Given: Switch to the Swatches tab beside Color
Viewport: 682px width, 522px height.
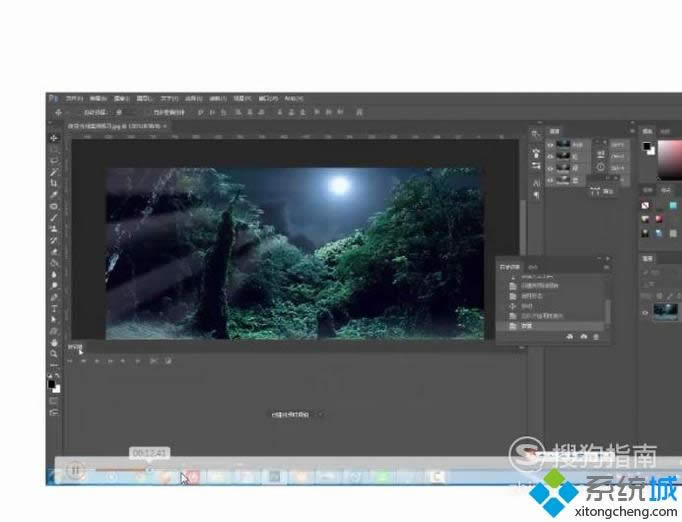Looking at the screenshot, I should pos(665,131).
